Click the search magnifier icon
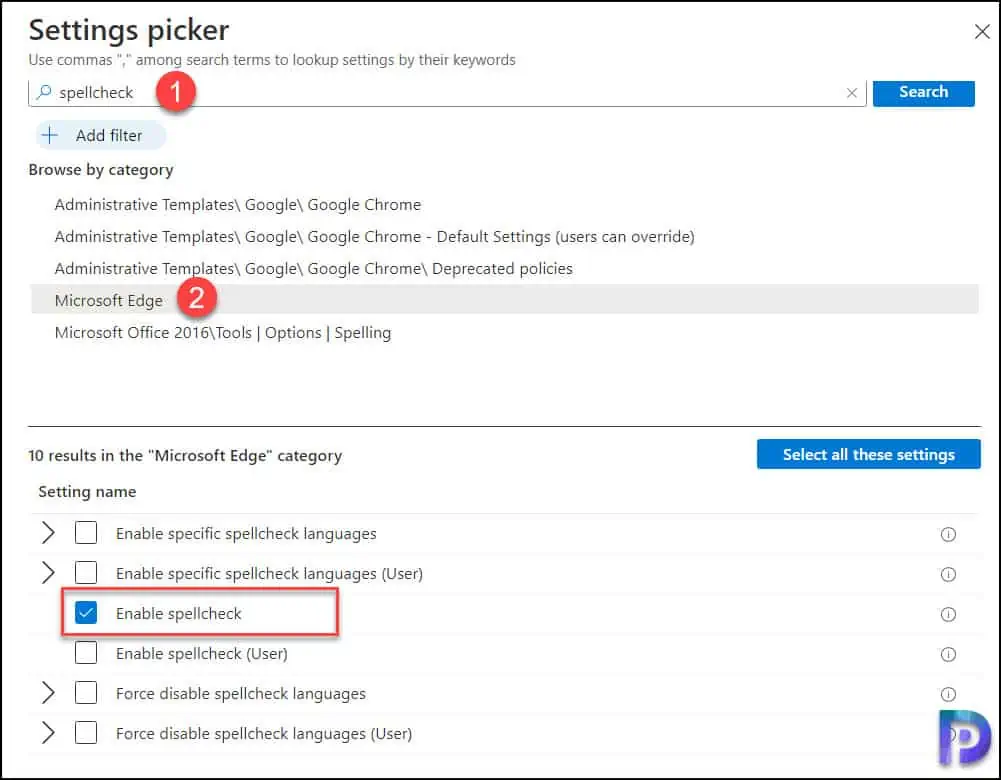Screen dimensions: 1001x780 [43, 92]
